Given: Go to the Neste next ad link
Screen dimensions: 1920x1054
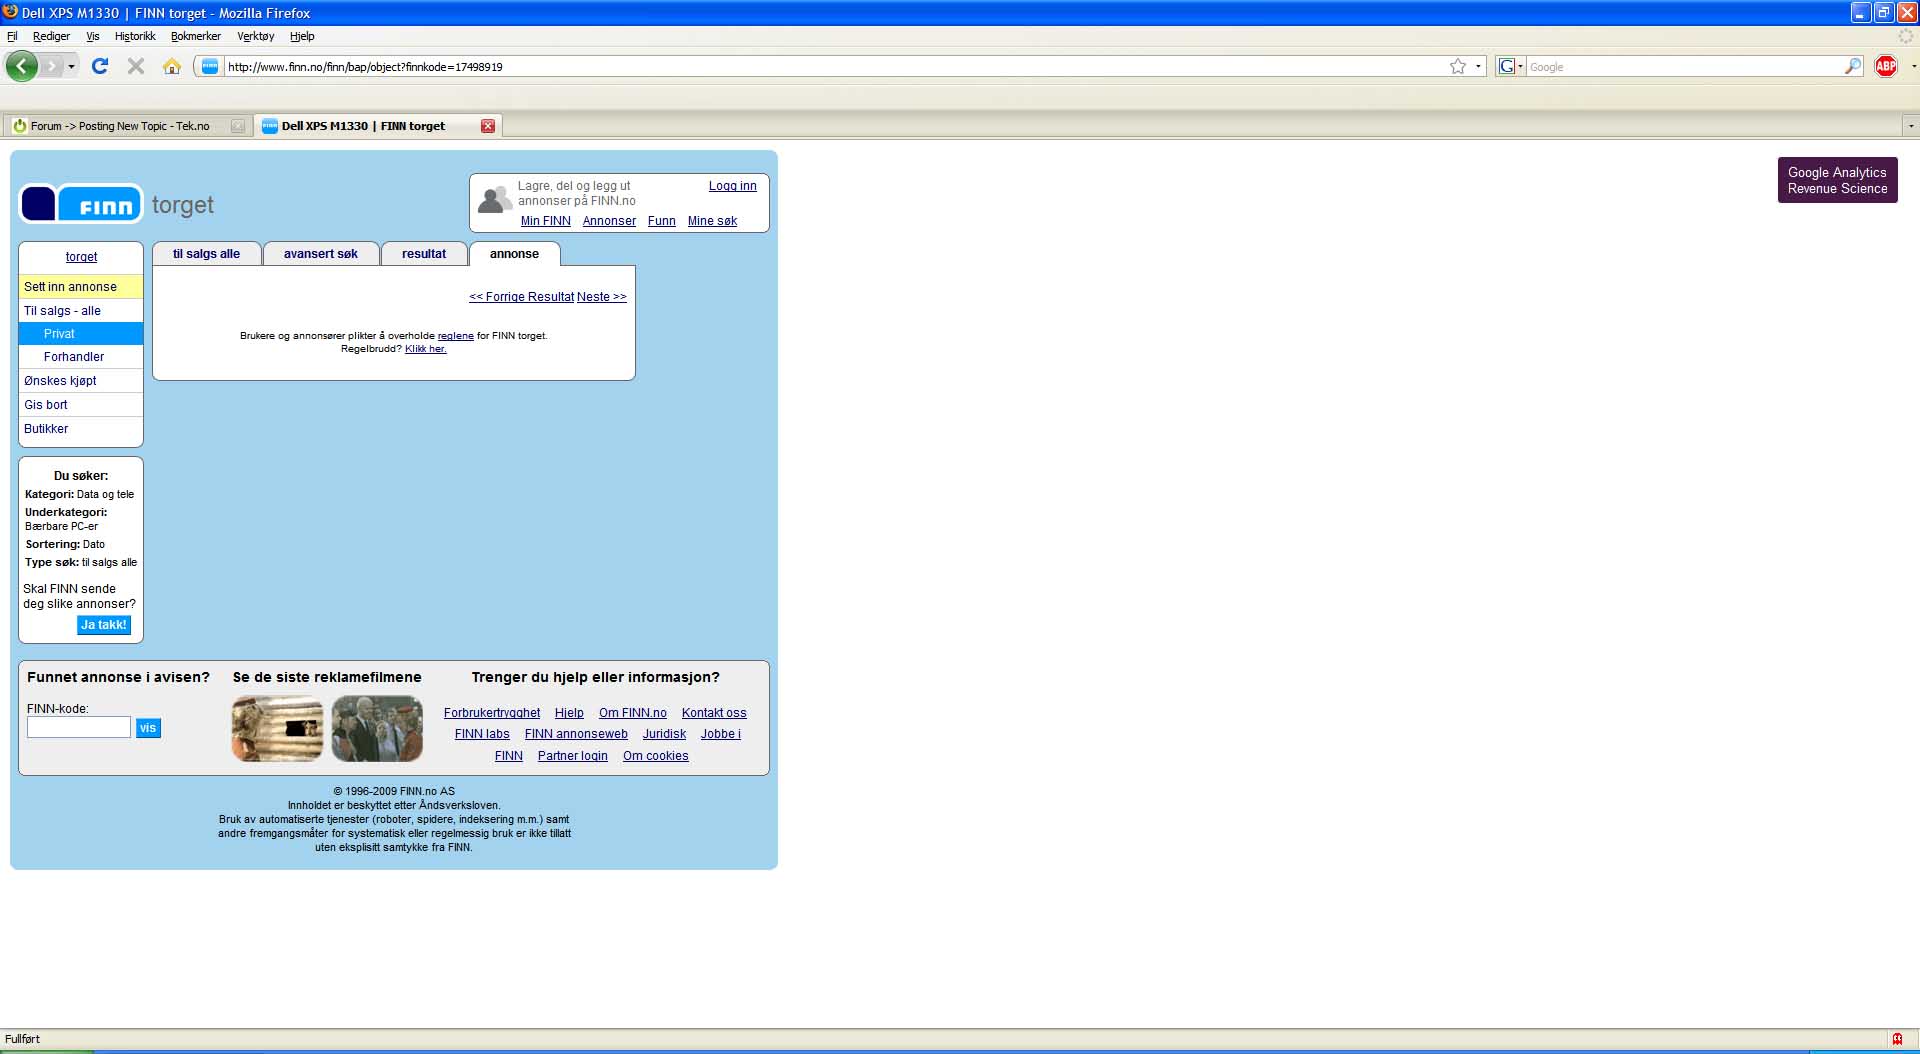Looking at the screenshot, I should point(602,297).
